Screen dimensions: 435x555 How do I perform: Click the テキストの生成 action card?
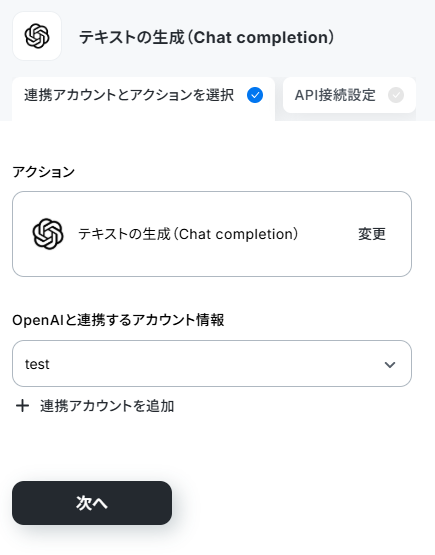click(x=212, y=234)
